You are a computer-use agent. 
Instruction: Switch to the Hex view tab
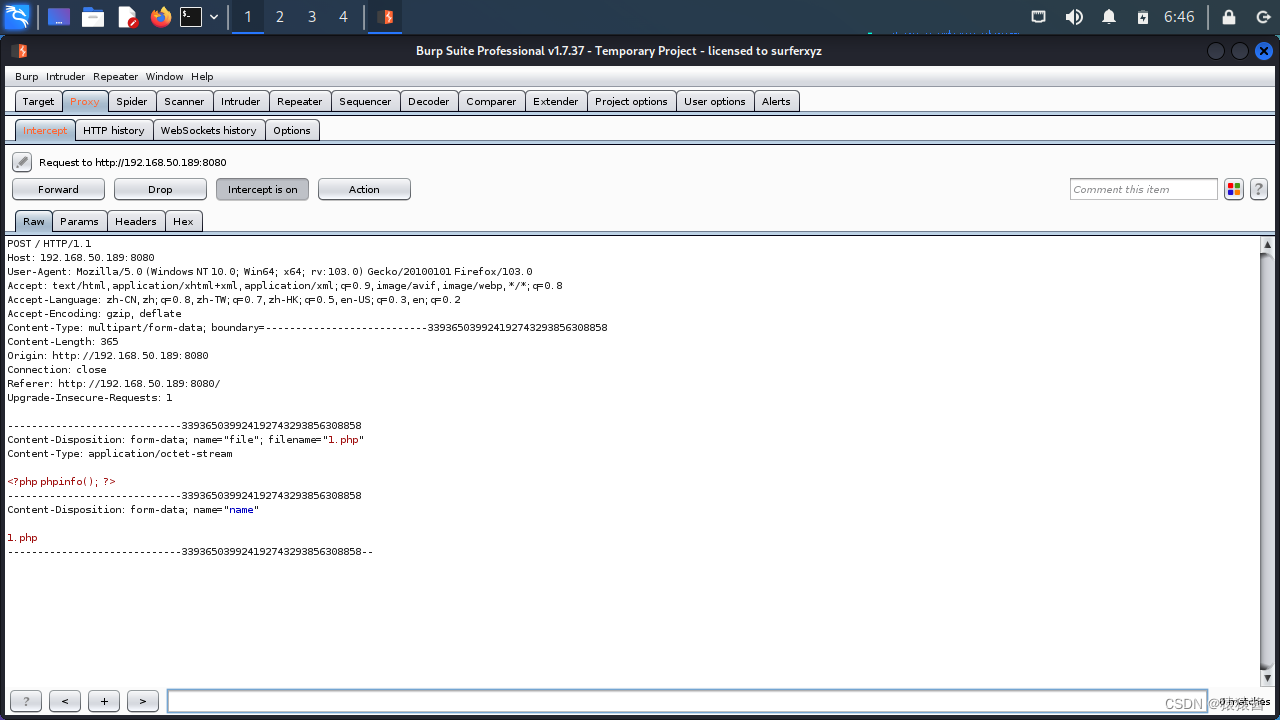(183, 221)
